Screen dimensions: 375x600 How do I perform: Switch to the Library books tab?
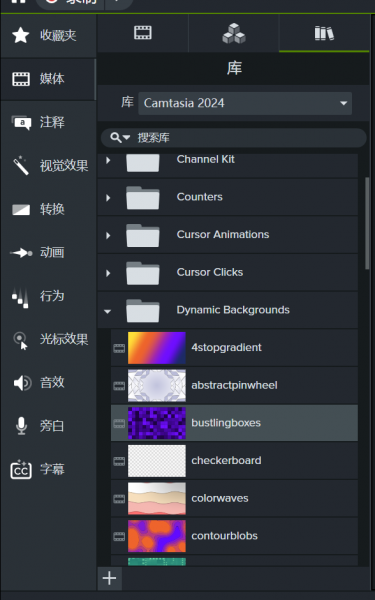pos(324,33)
